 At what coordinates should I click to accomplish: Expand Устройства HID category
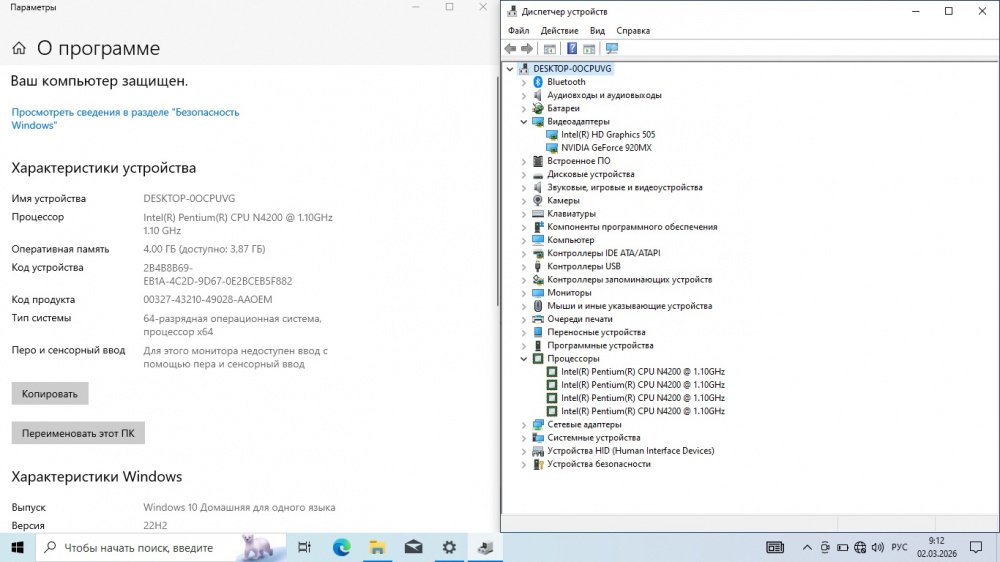pyautogui.click(x=524, y=451)
